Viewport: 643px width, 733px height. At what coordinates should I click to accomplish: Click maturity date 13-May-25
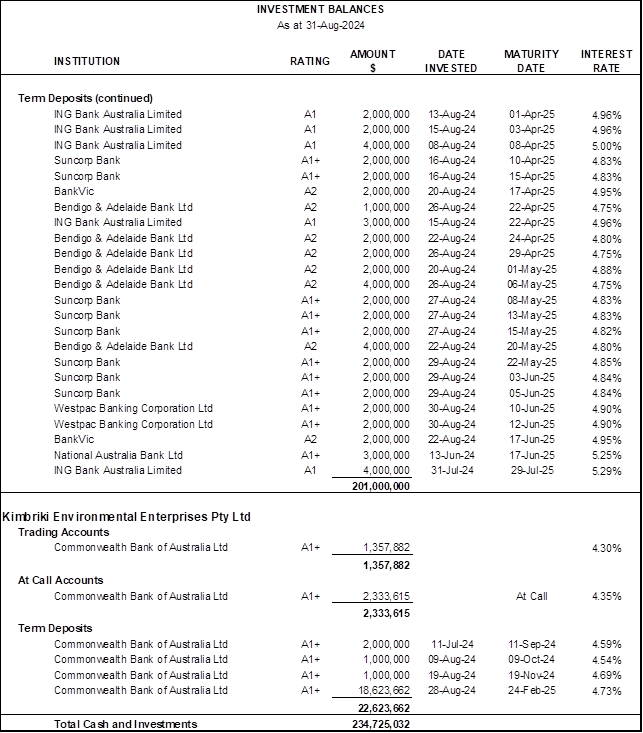pyautogui.click(x=532, y=316)
